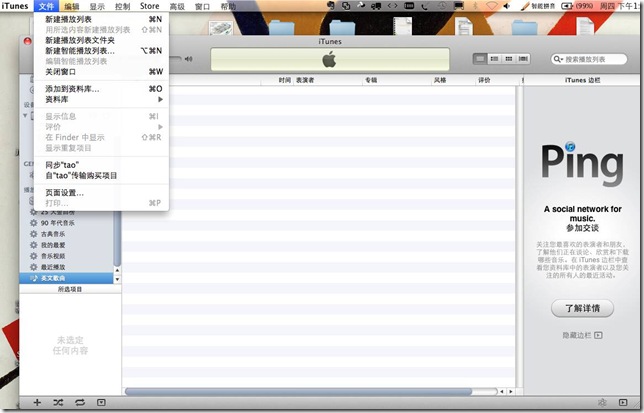The image size is (644, 413).
Task: Click the horizontal scroll left arrow
Action: (501, 392)
